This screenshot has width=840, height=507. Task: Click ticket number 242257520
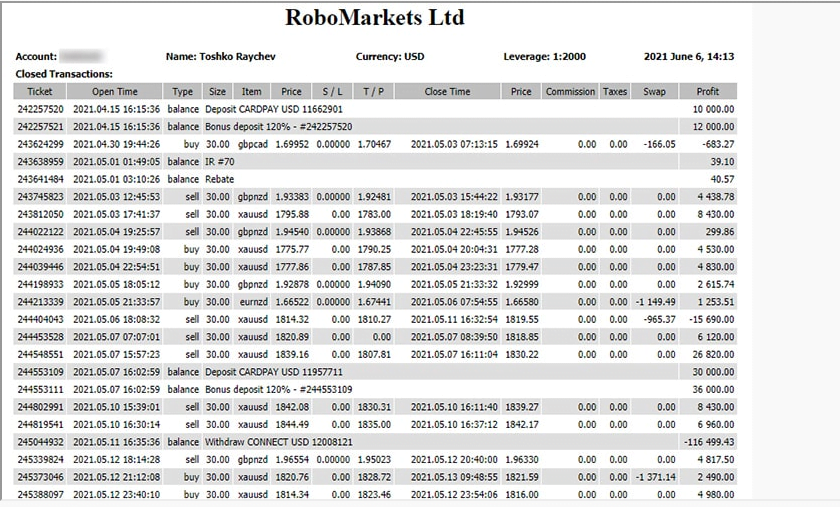(x=40, y=108)
